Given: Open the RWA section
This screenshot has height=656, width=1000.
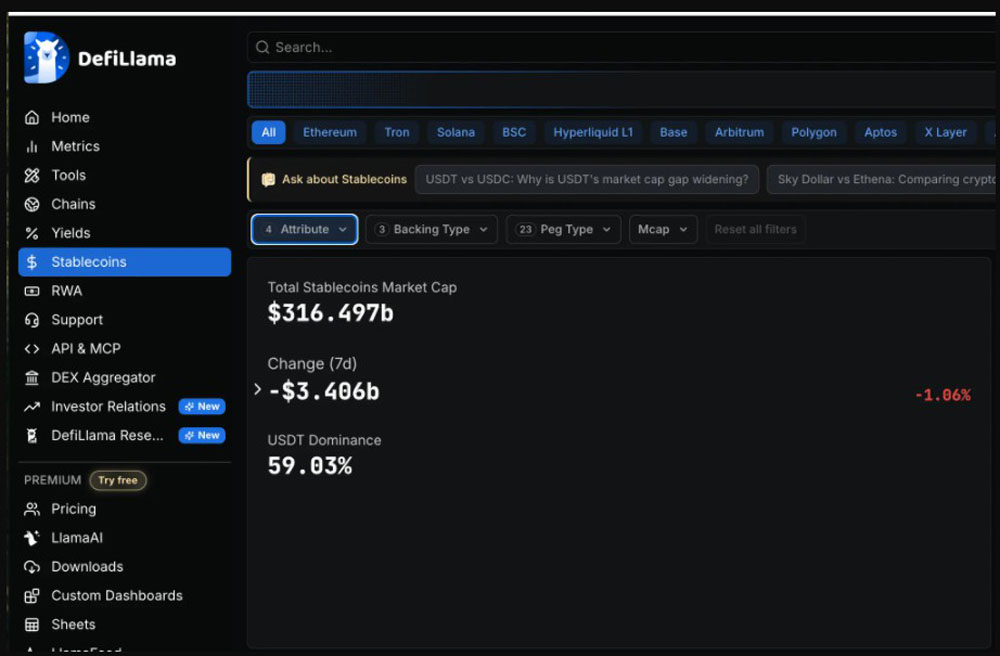Looking at the screenshot, I should [66, 291].
